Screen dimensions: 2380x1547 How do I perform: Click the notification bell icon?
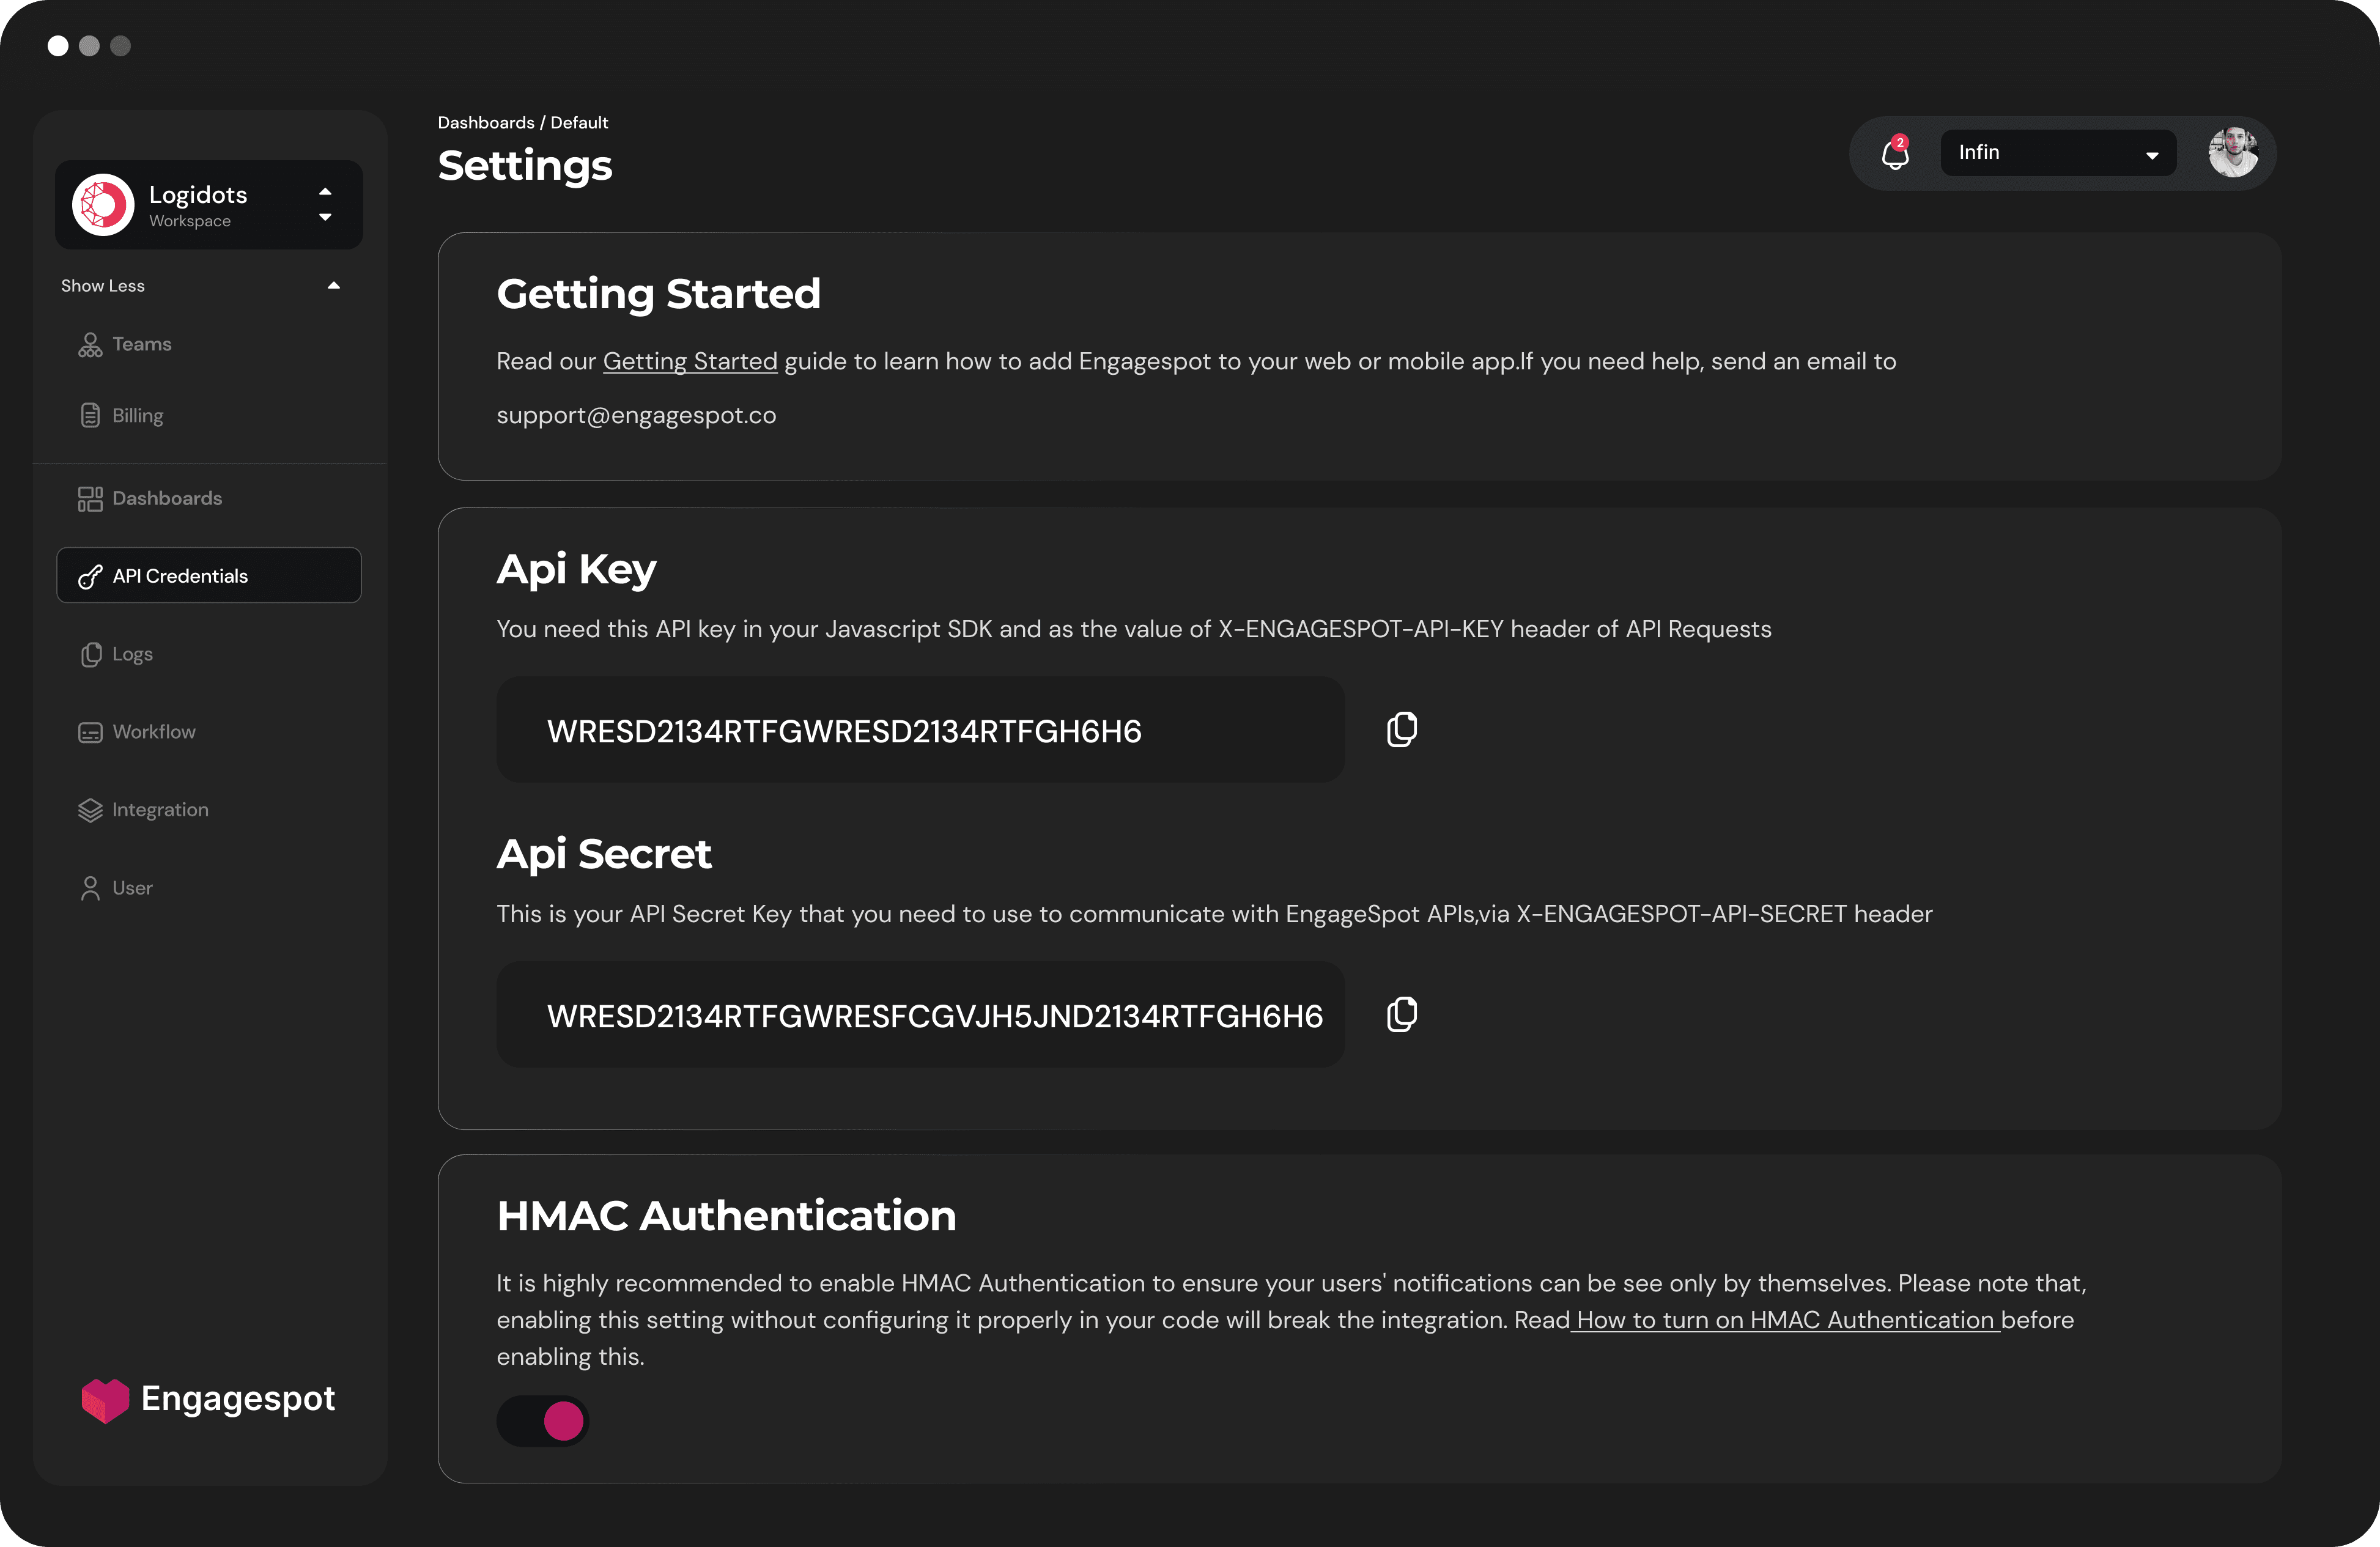(x=1895, y=154)
